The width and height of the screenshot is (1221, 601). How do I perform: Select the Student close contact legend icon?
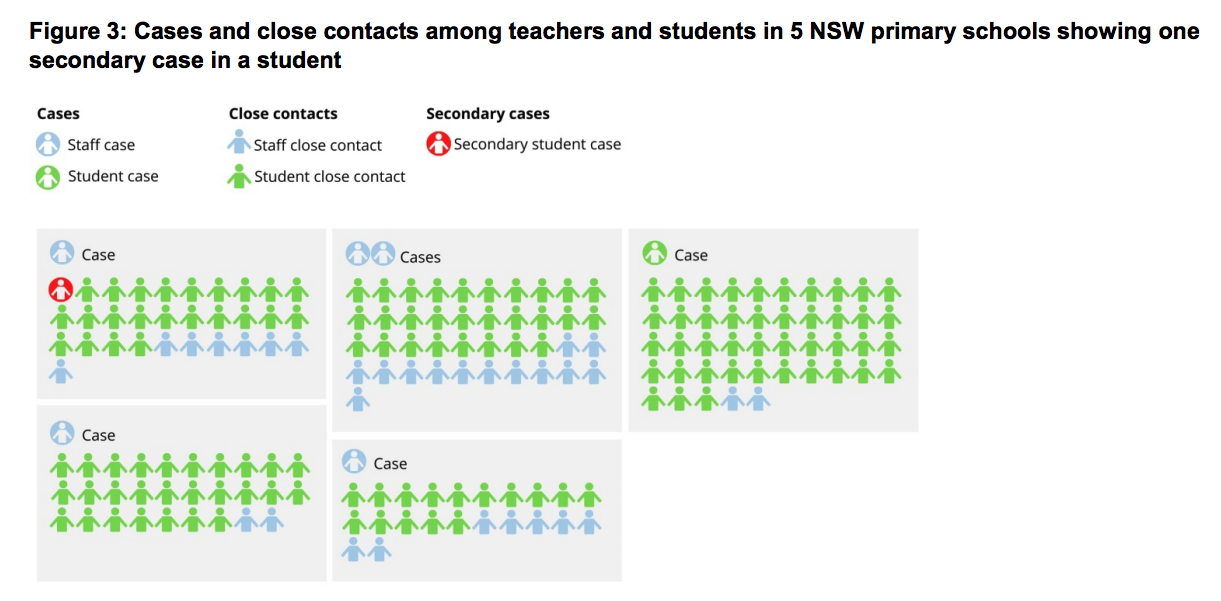pos(239,177)
